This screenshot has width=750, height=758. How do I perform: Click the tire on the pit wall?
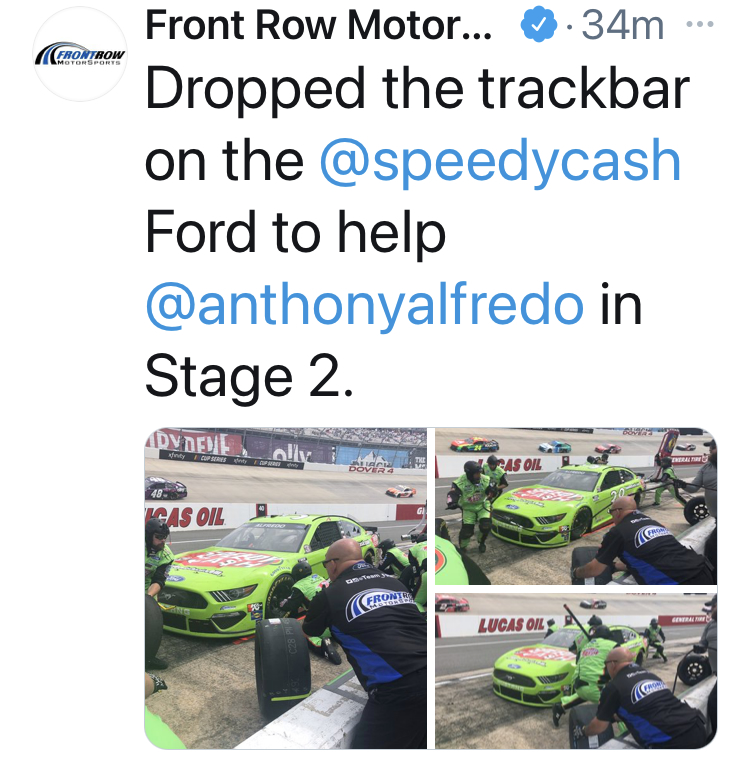282,667
